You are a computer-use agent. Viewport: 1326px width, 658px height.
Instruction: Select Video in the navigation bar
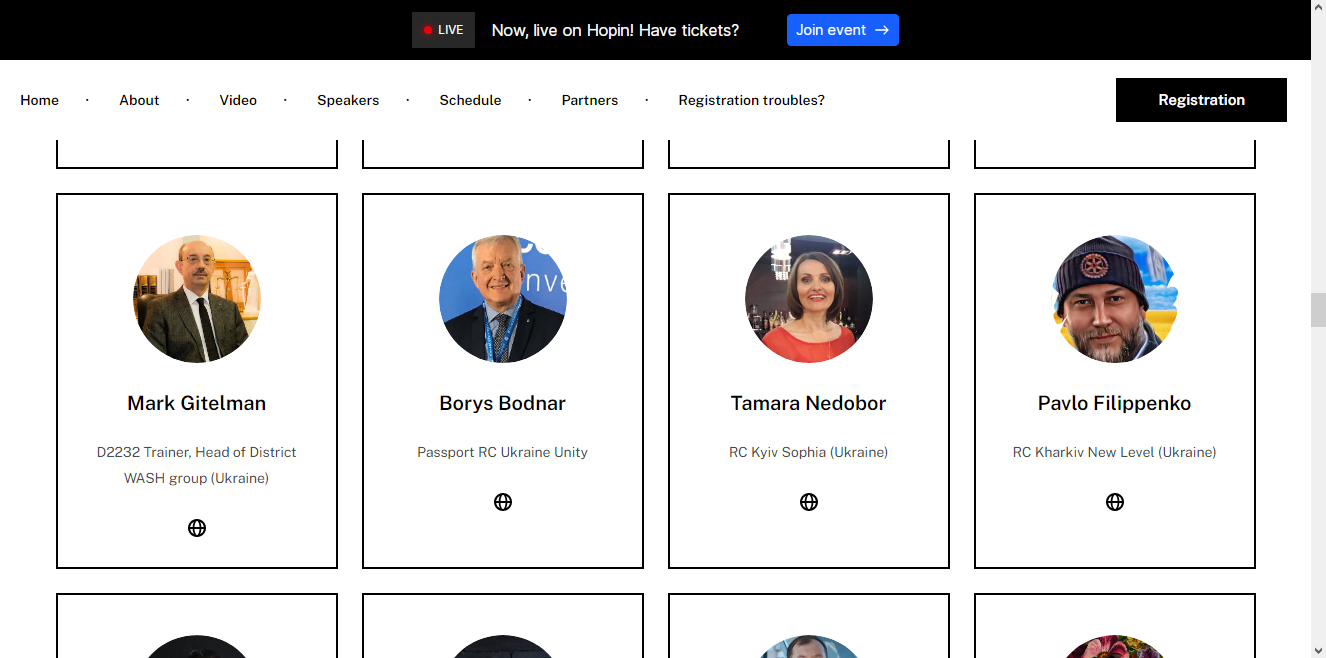pyautogui.click(x=238, y=100)
